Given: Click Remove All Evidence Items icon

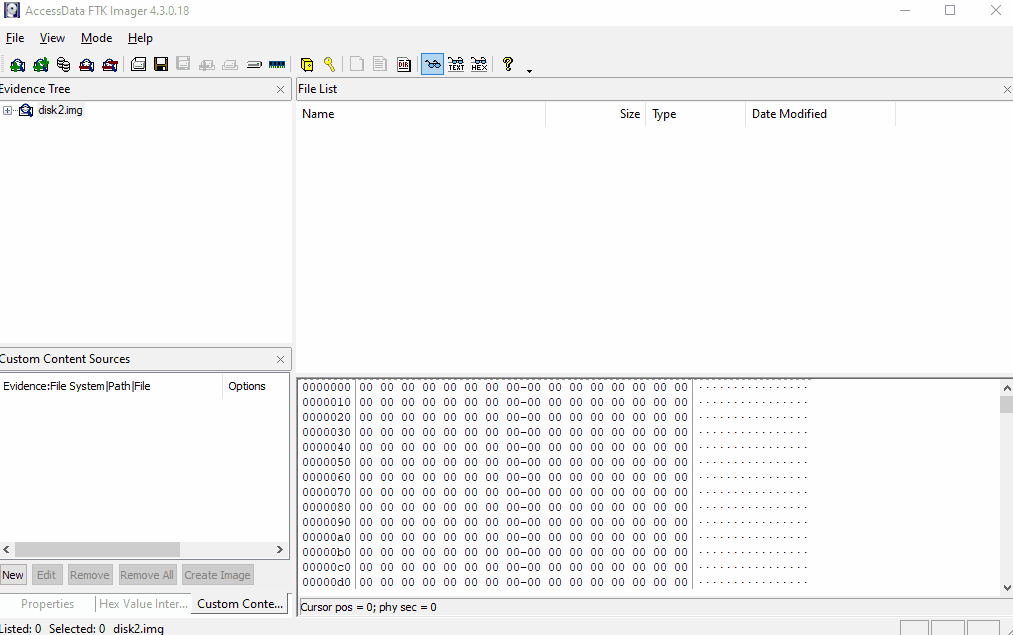Looking at the screenshot, I should (110, 65).
